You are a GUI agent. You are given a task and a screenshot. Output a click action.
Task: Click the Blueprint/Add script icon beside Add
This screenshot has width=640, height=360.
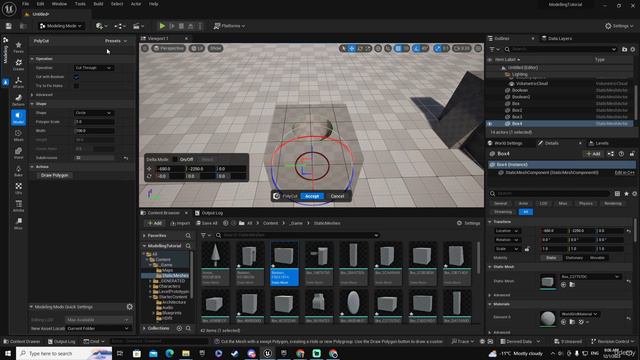pos(611,153)
